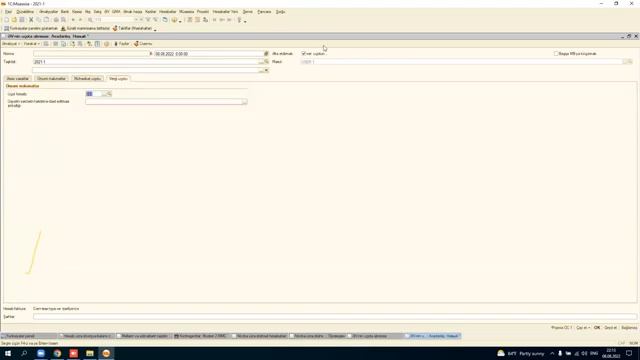Click the magnifier icon at the Təşkilat field
Viewport: 640px width, 360px height.
click(x=267, y=62)
